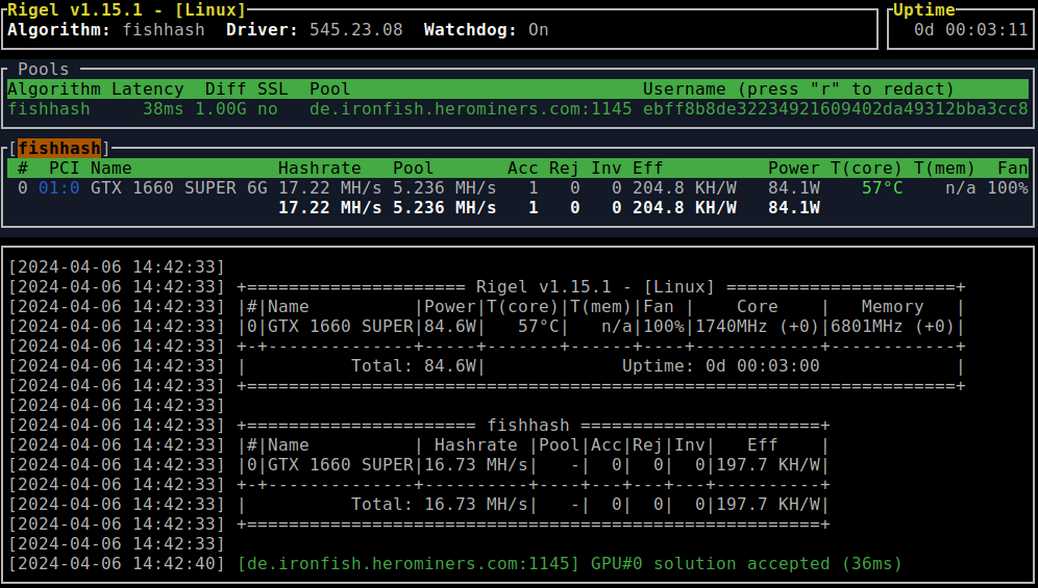Click the Power column header in green GPU table
This screenshot has height=588, width=1038.
(793, 168)
